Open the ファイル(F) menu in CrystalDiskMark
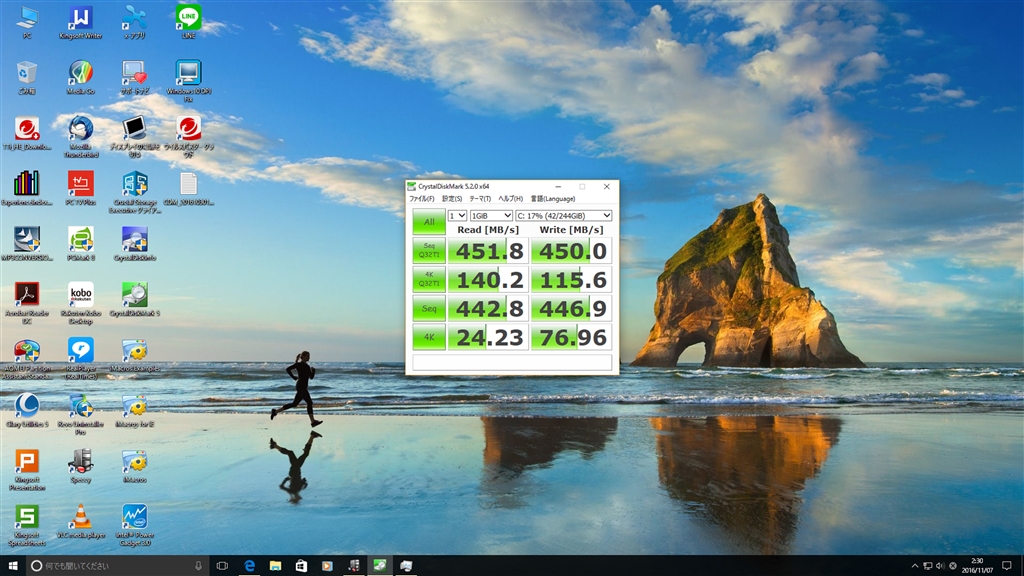Screen dimensions: 1024x576 click(421, 199)
